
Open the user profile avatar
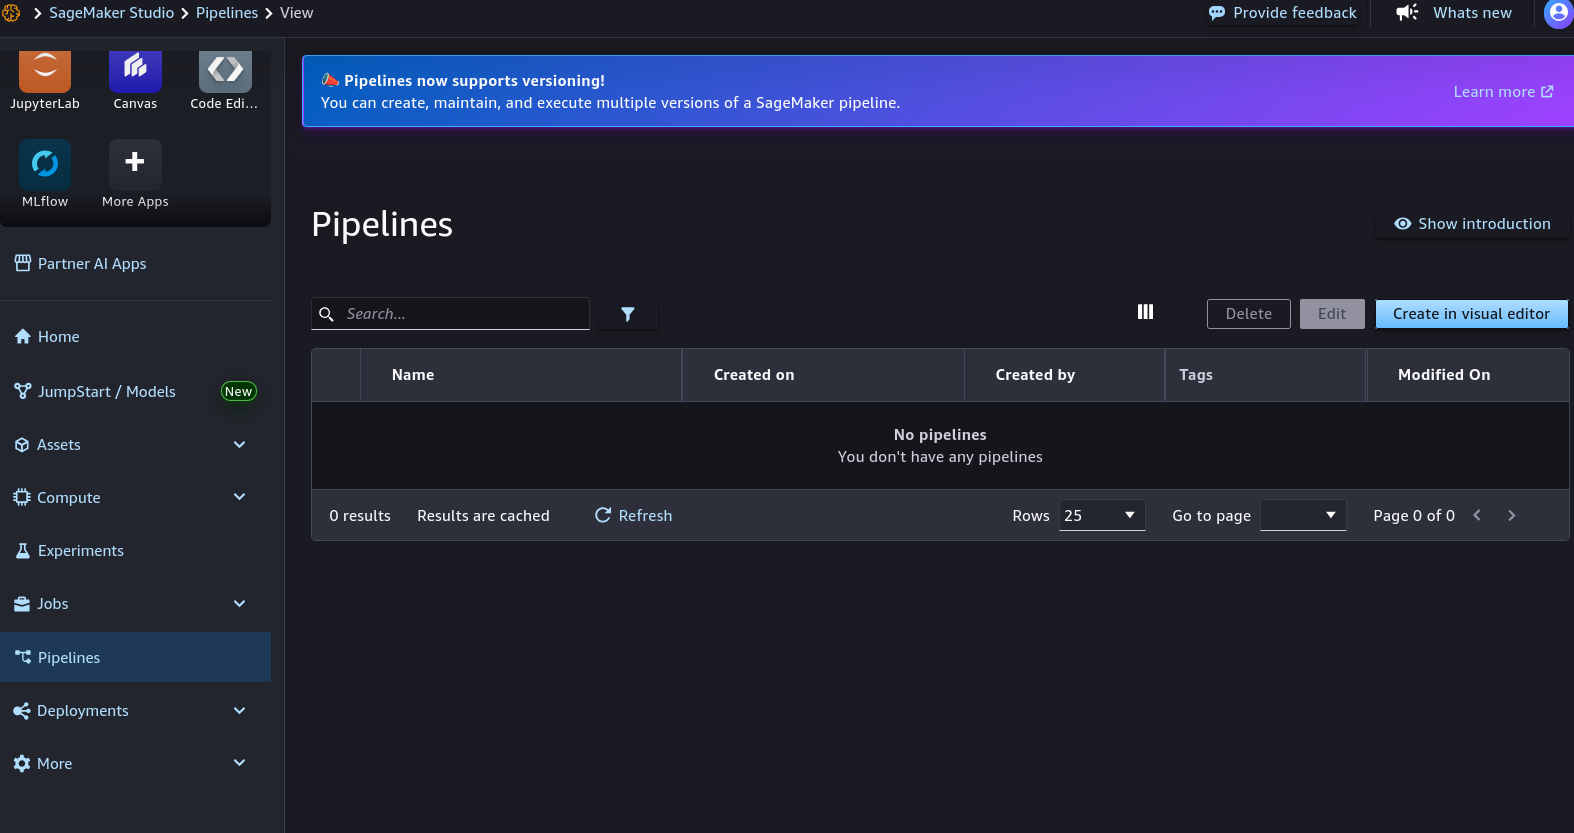pos(1559,13)
